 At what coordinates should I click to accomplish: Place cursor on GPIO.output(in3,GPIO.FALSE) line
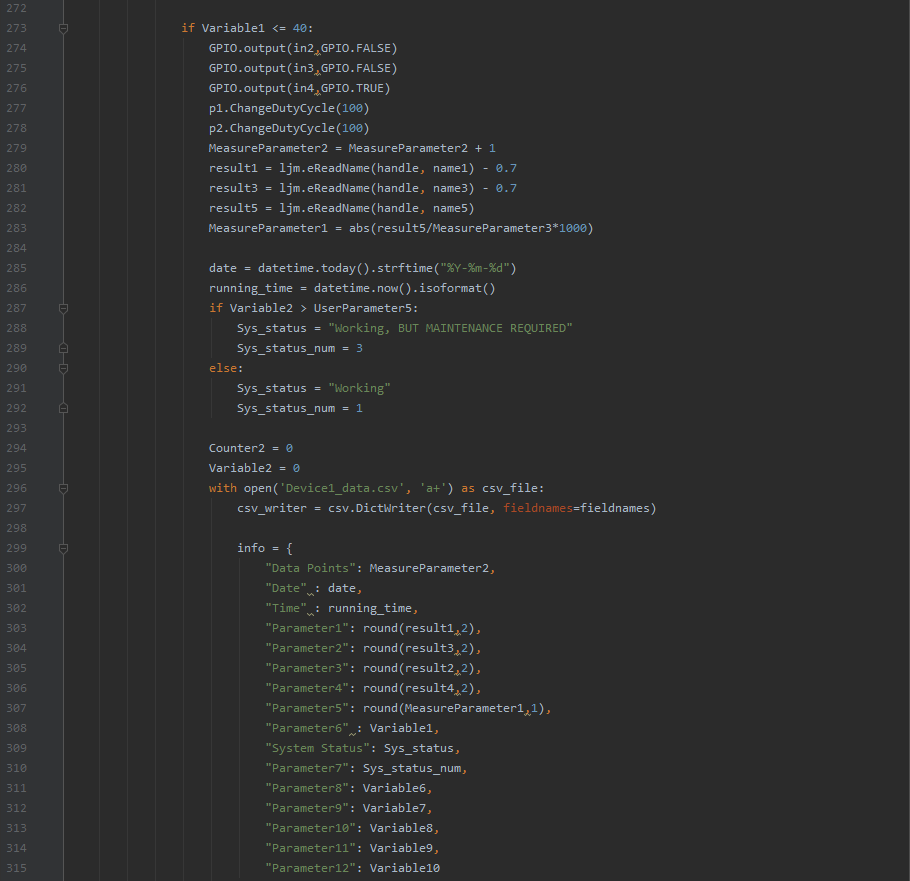click(303, 68)
